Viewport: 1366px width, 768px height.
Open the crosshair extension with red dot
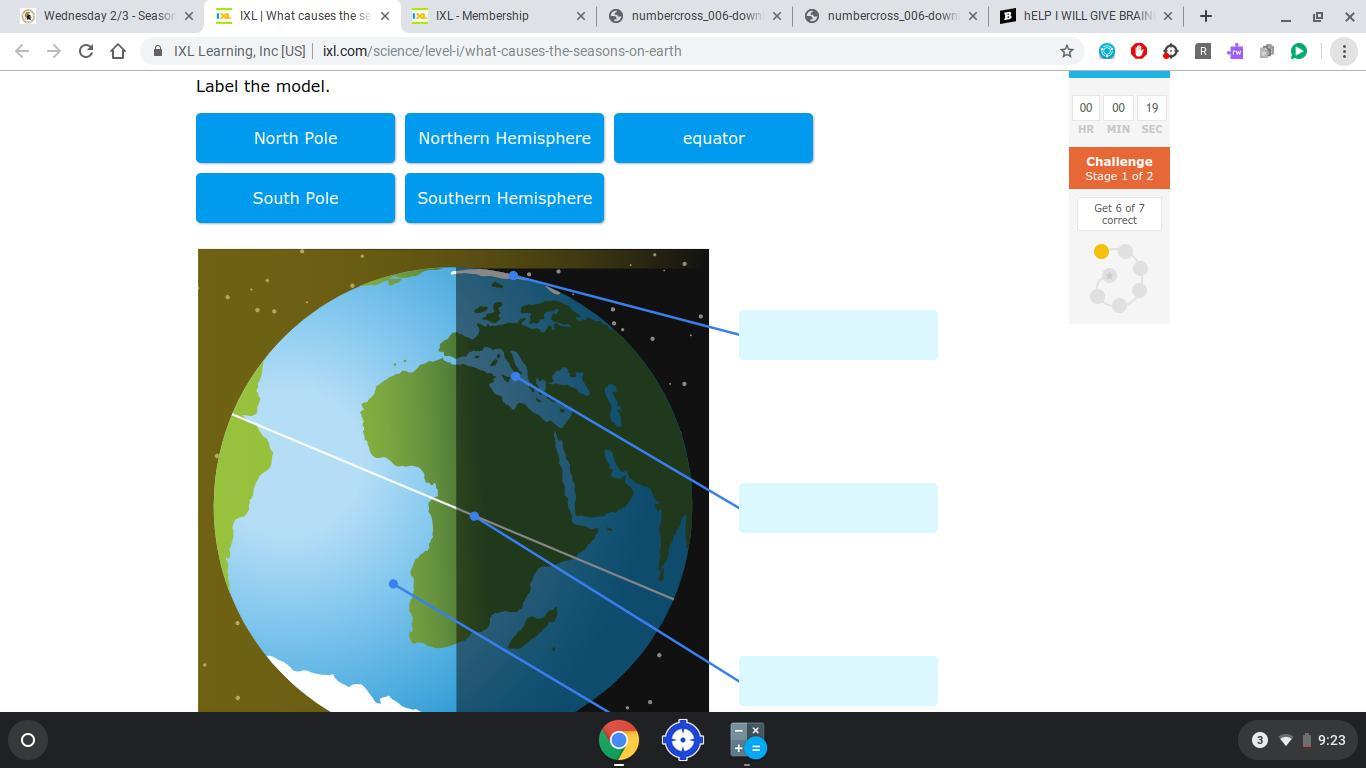(x=1171, y=51)
